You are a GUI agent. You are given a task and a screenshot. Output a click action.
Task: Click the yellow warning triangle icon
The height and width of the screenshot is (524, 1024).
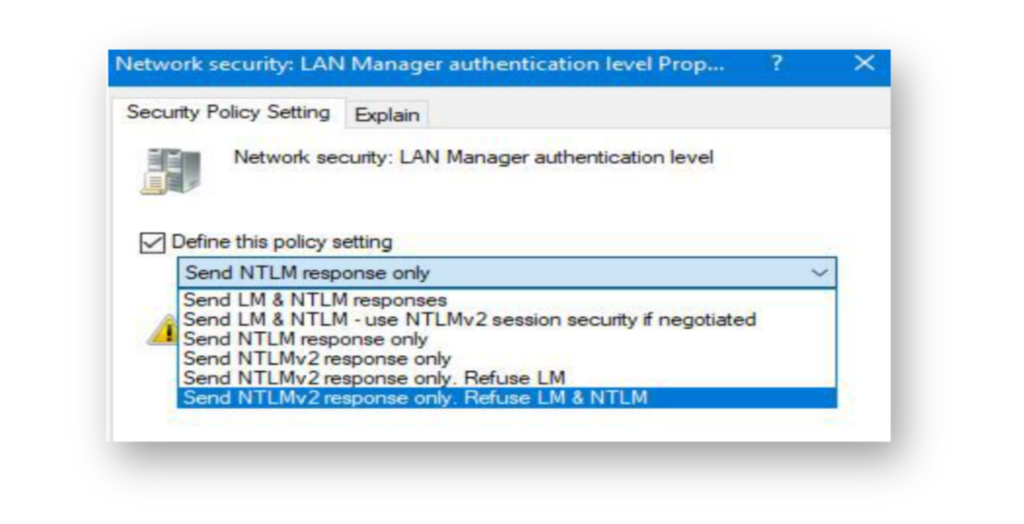pyautogui.click(x=163, y=330)
